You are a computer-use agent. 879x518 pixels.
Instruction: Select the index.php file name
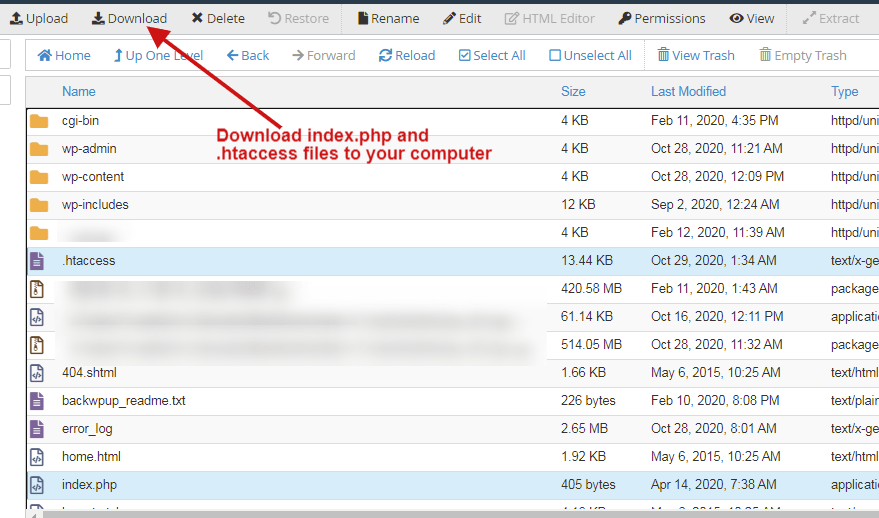[x=89, y=485]
